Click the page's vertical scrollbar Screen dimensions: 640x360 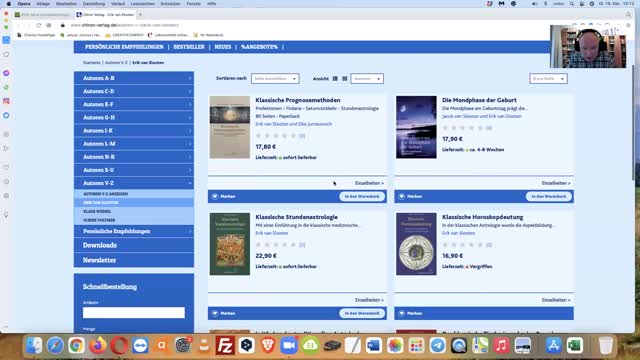point(633,122)
